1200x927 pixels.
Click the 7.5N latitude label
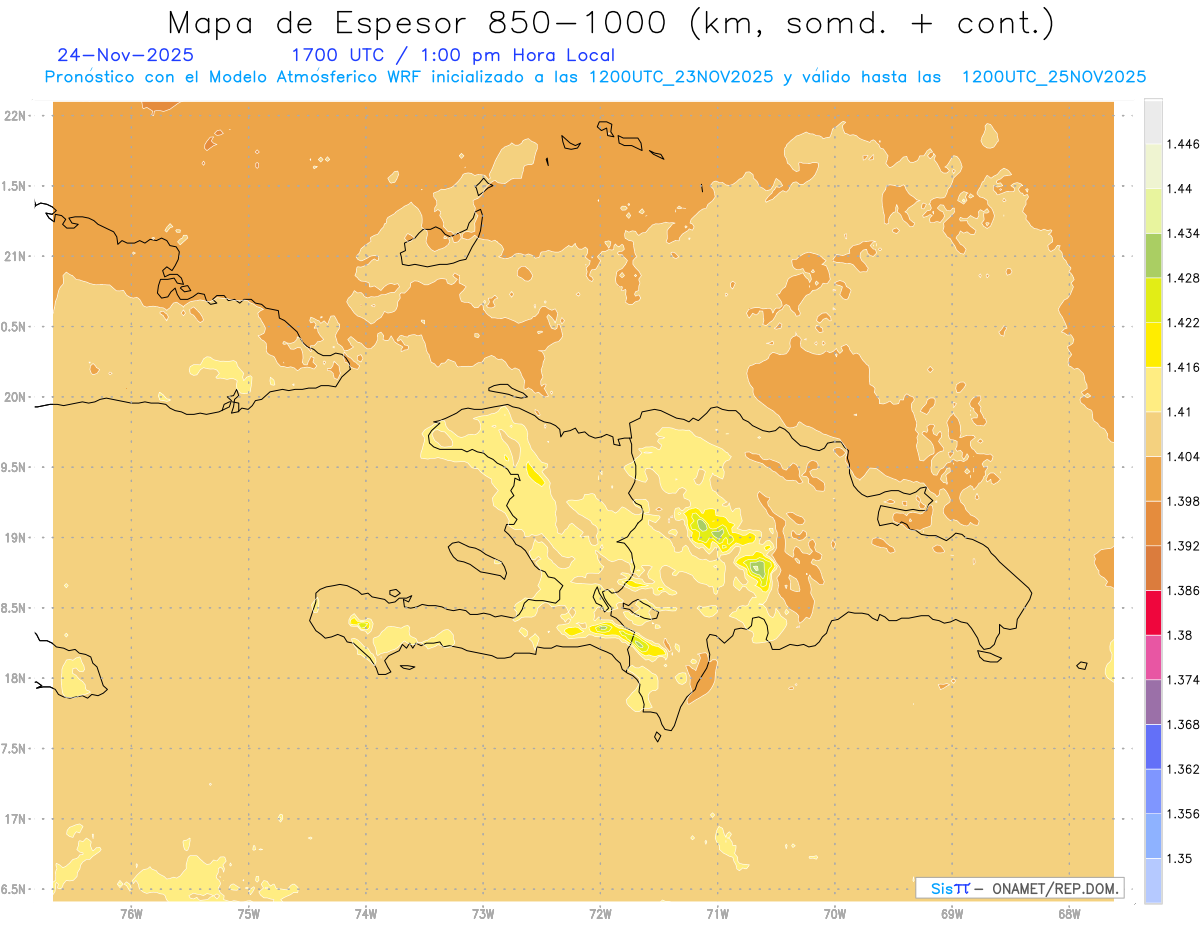point(15,749)
